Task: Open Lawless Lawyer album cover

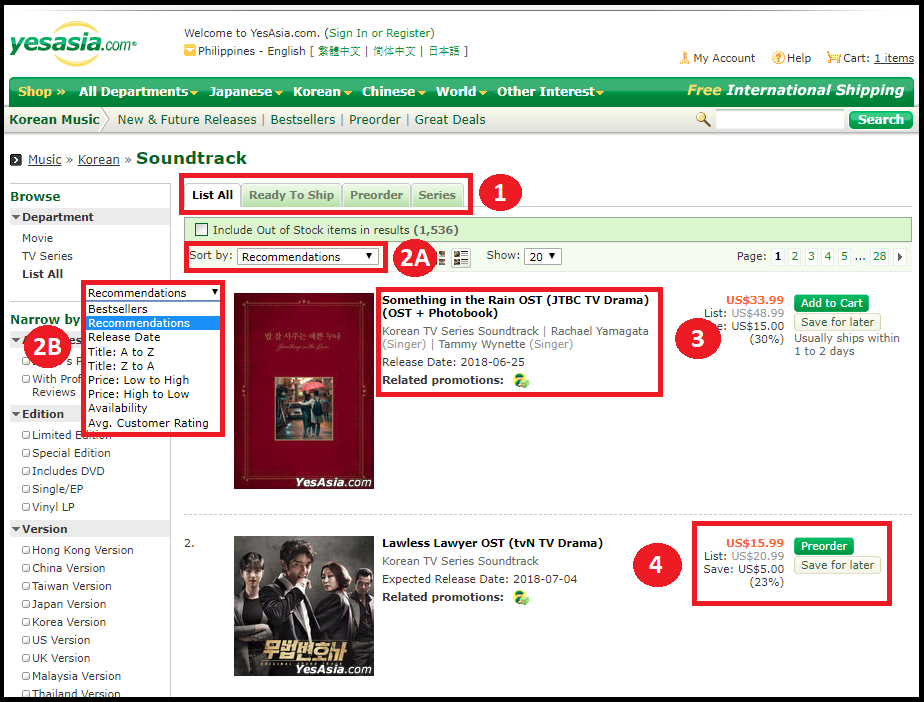Action: pyautogui.click(x=303, y=605)
